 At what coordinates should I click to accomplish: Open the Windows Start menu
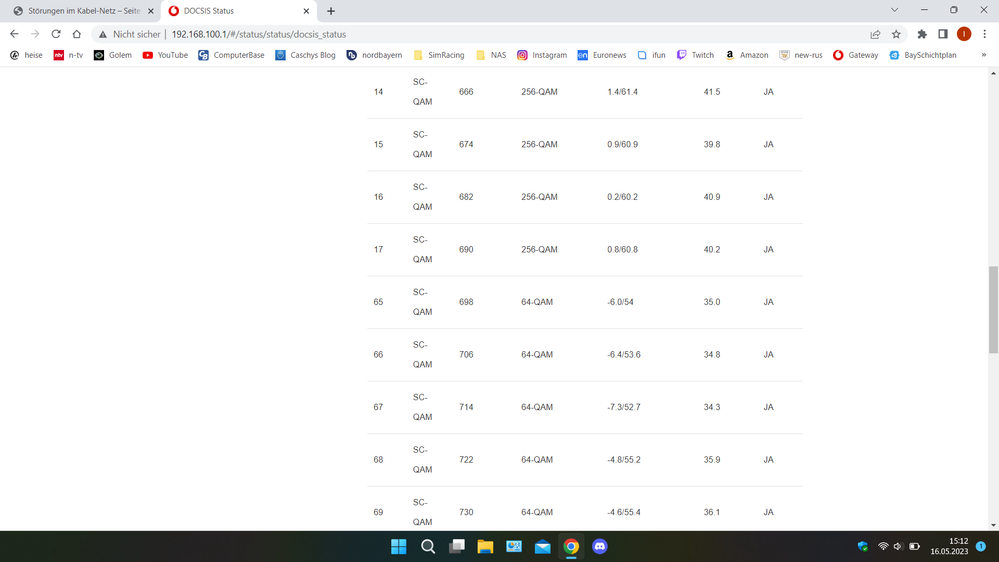[399, 547]
